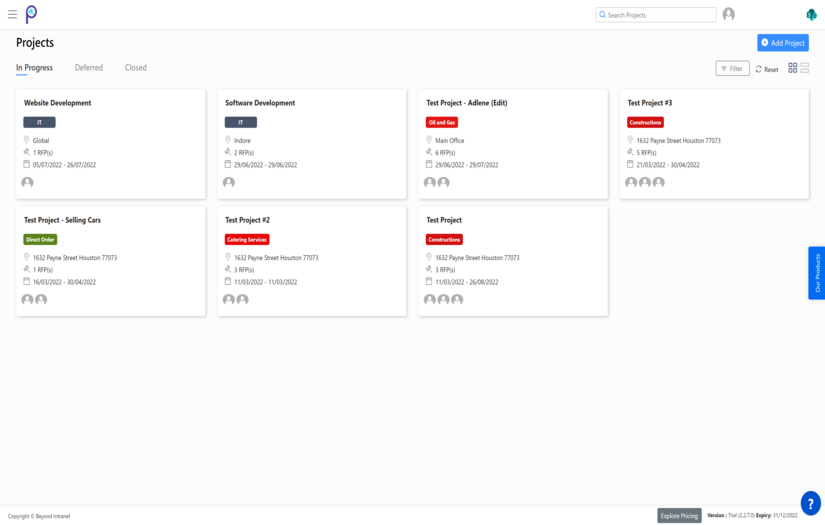Click the Catering Services tag
This screenshot has width=825, height=525.
(247, 239)
